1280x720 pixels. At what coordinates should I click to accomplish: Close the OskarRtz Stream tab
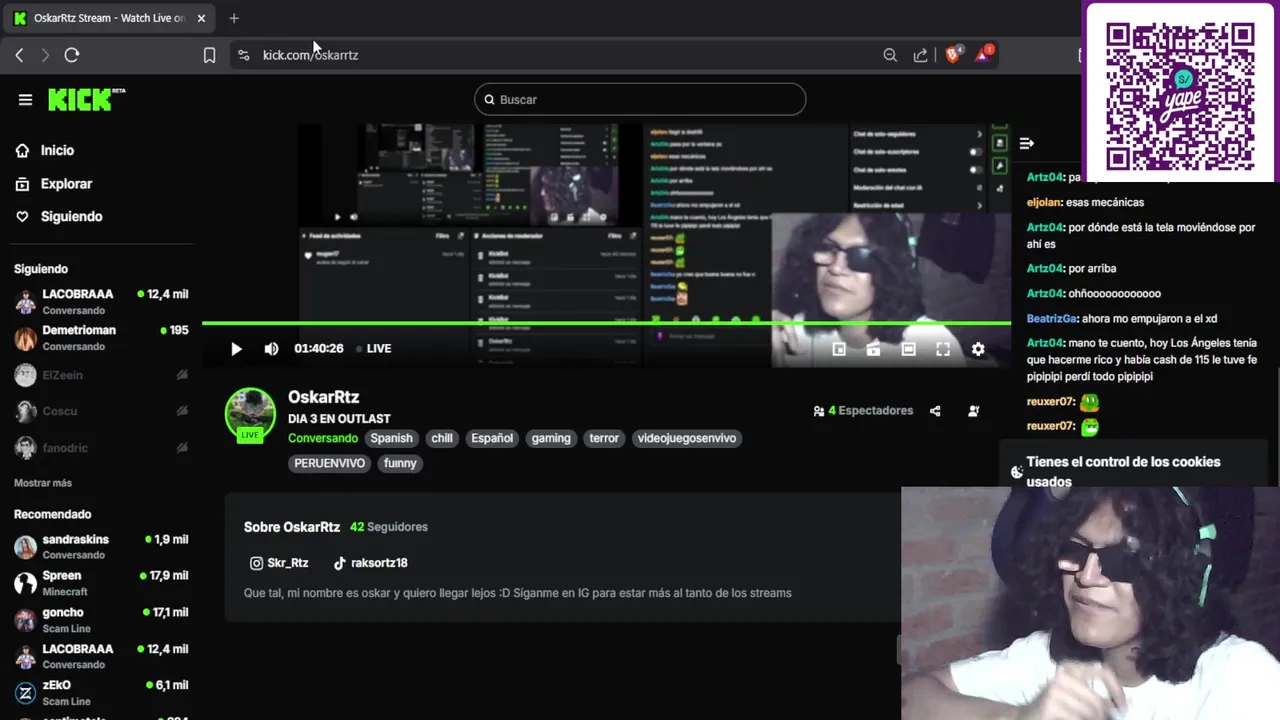pyautogui.click(x=201, y=18)
